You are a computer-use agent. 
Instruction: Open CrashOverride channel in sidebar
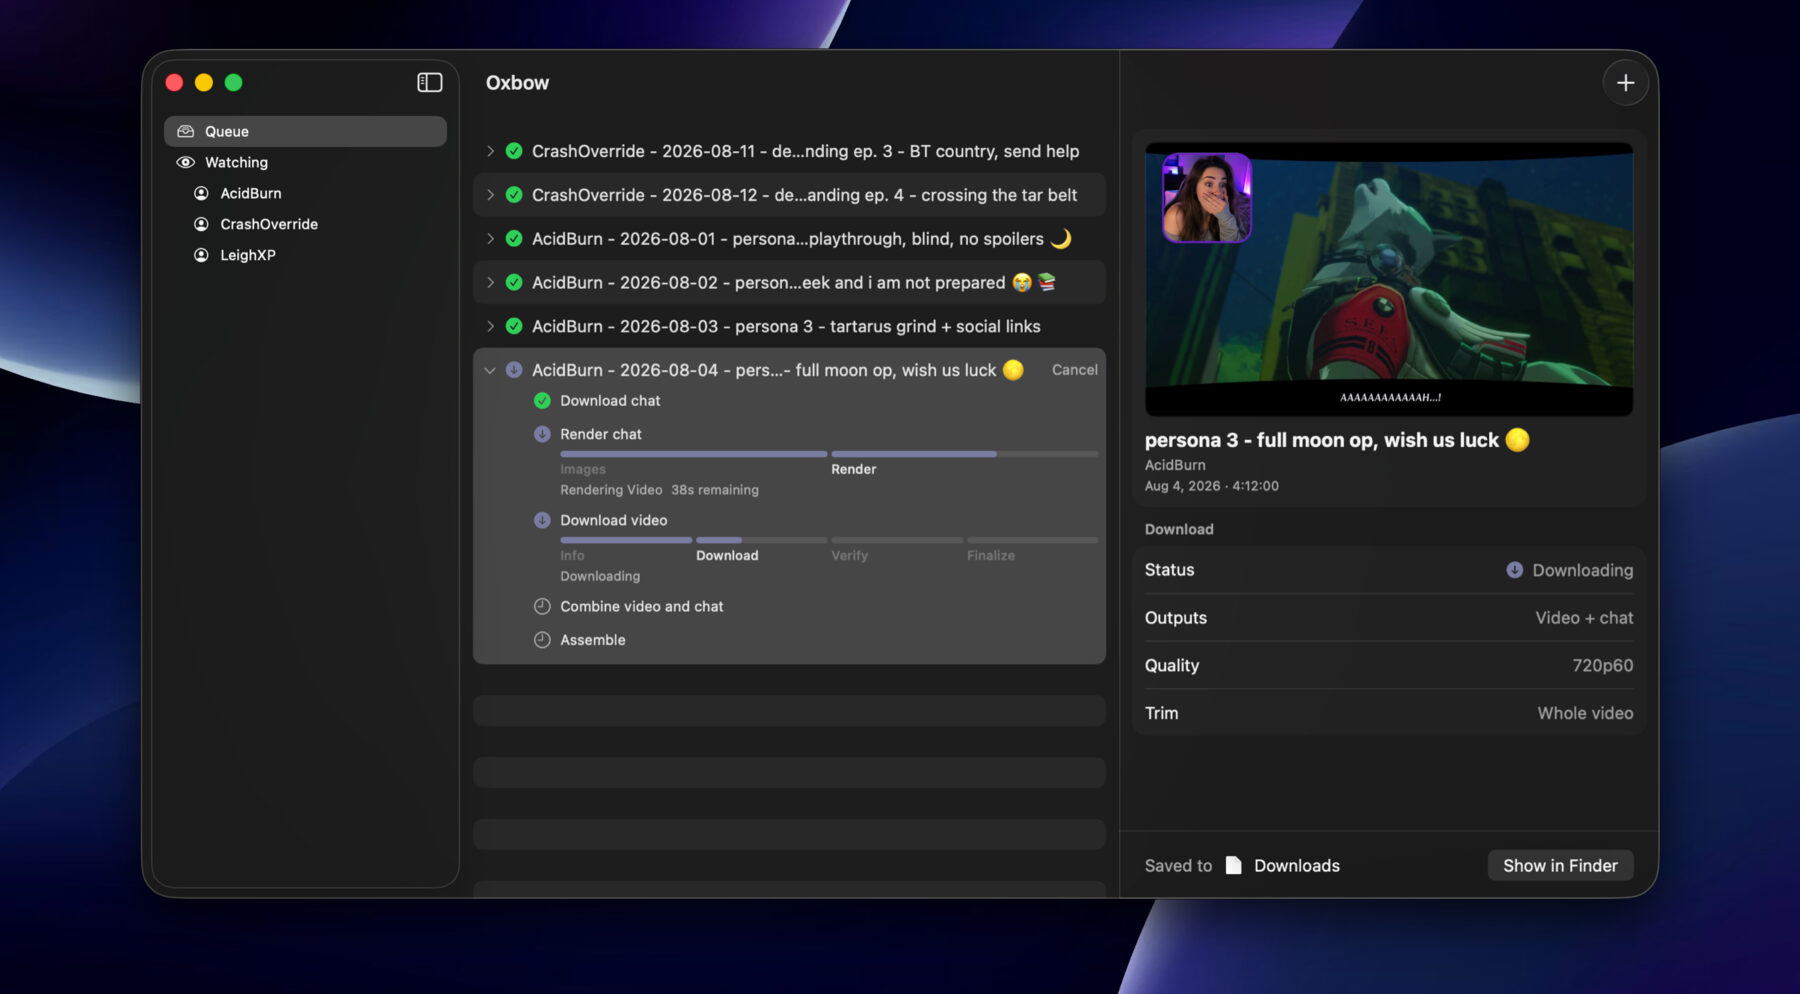pyautogui.click(x=305, y=224)
